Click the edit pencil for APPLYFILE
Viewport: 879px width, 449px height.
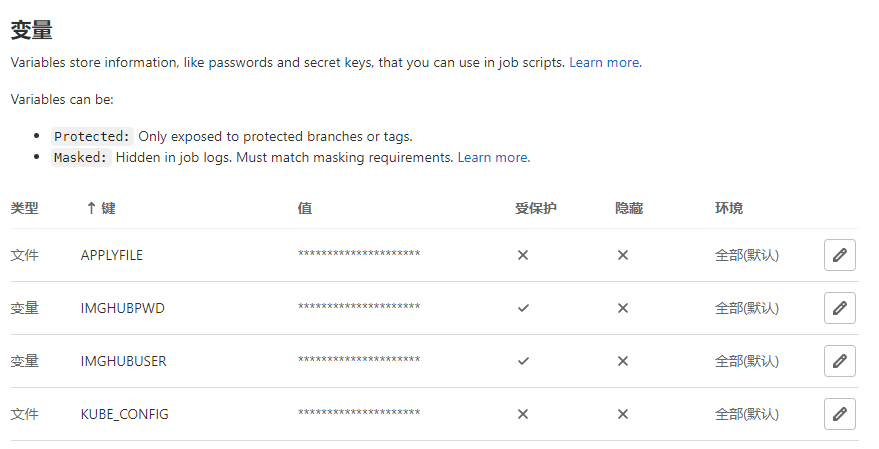click(x=839, y=255)
